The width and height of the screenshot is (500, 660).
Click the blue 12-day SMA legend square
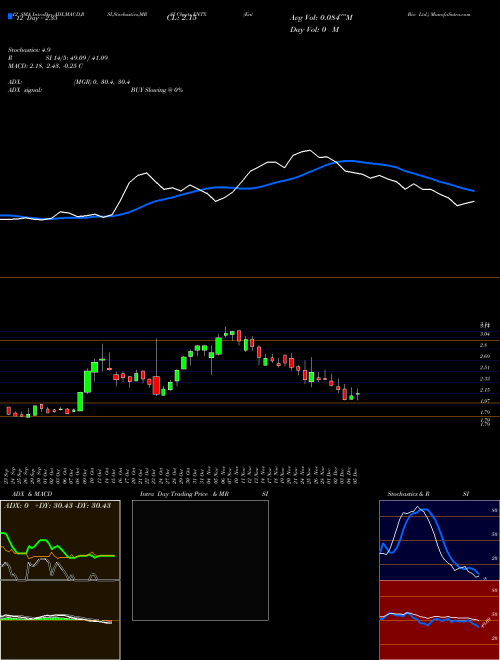click(x=11, y=16)
